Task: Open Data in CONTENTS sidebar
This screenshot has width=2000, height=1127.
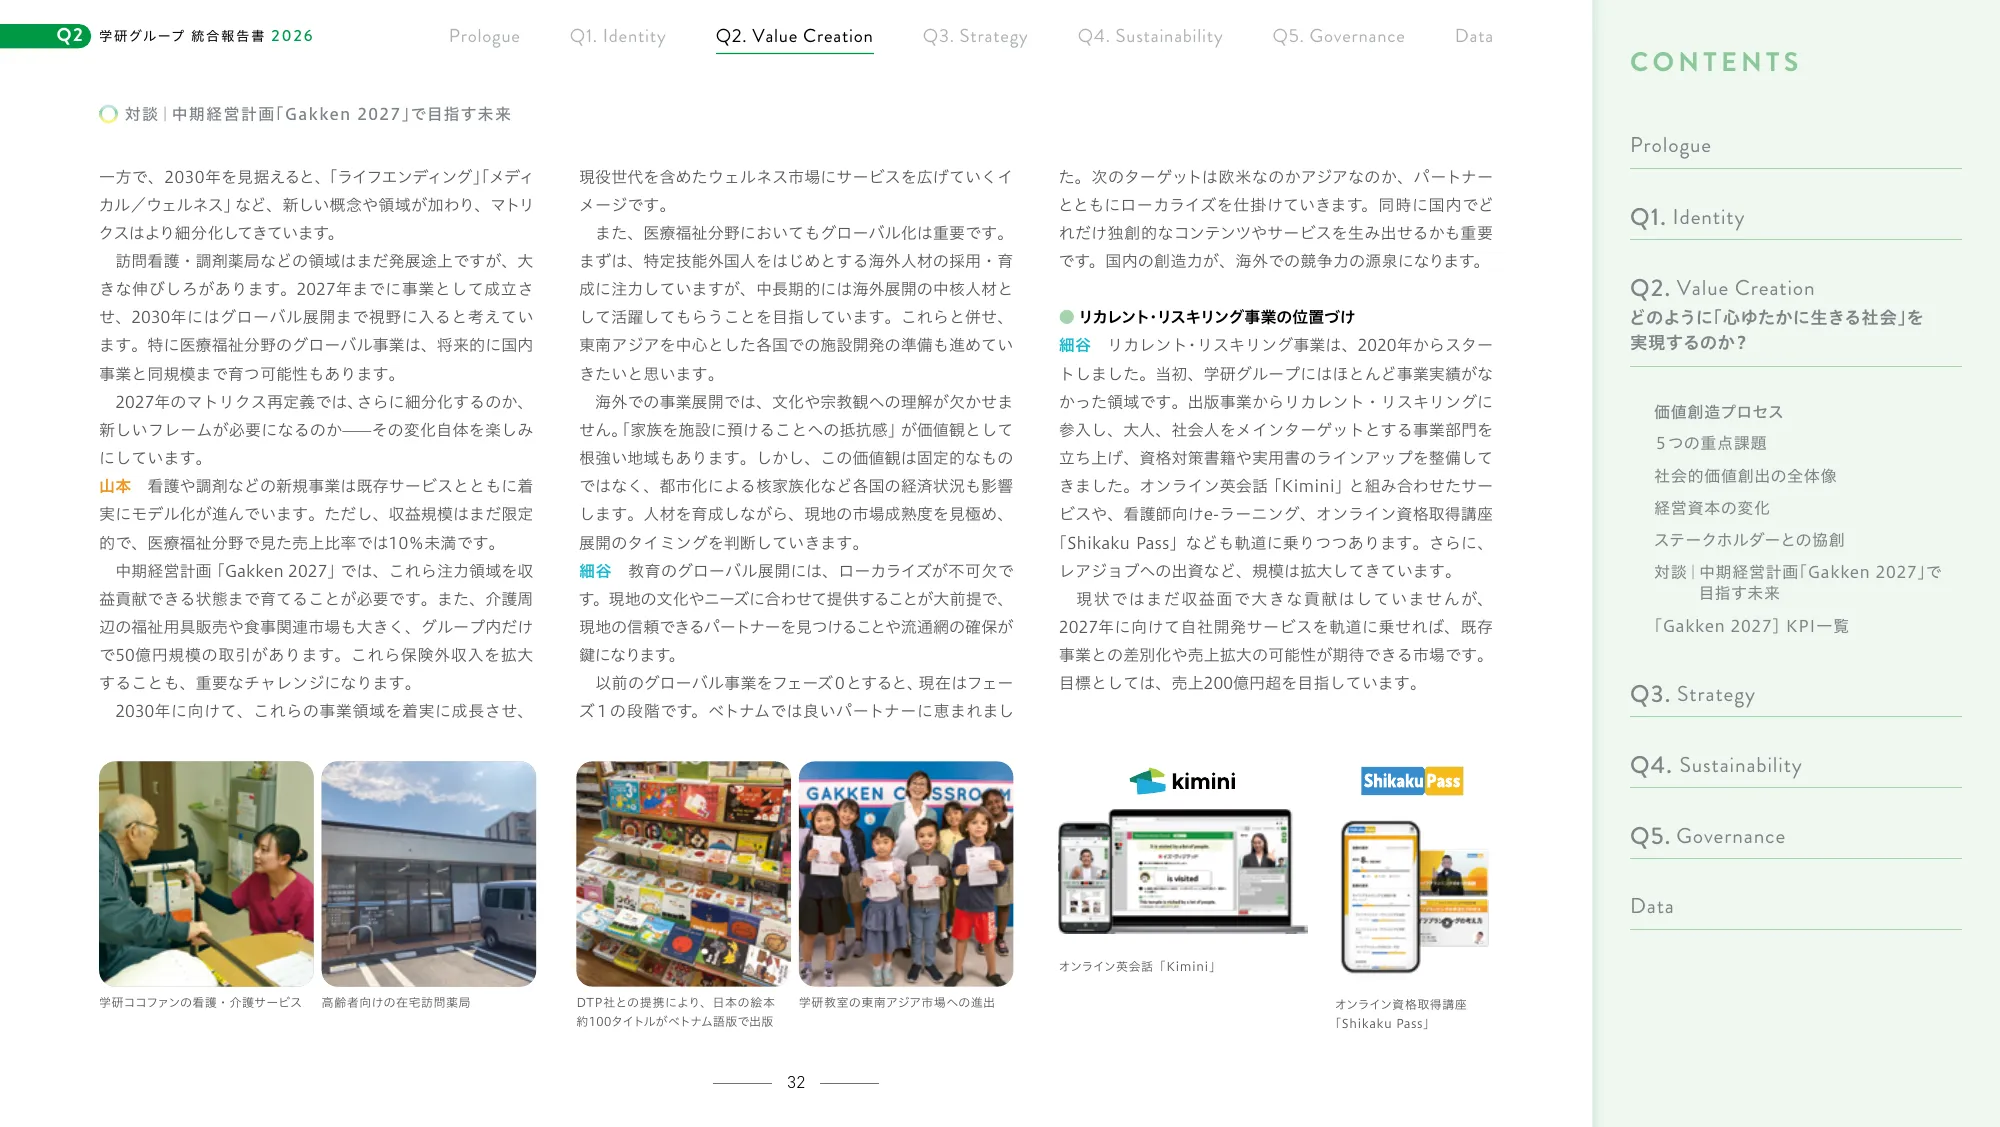Action: tap(1652, 906)
